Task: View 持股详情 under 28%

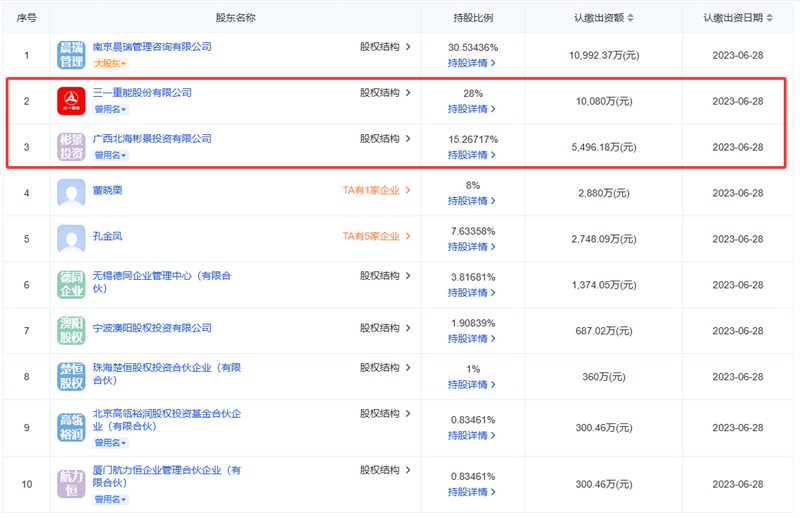Action: pos(472,109)
